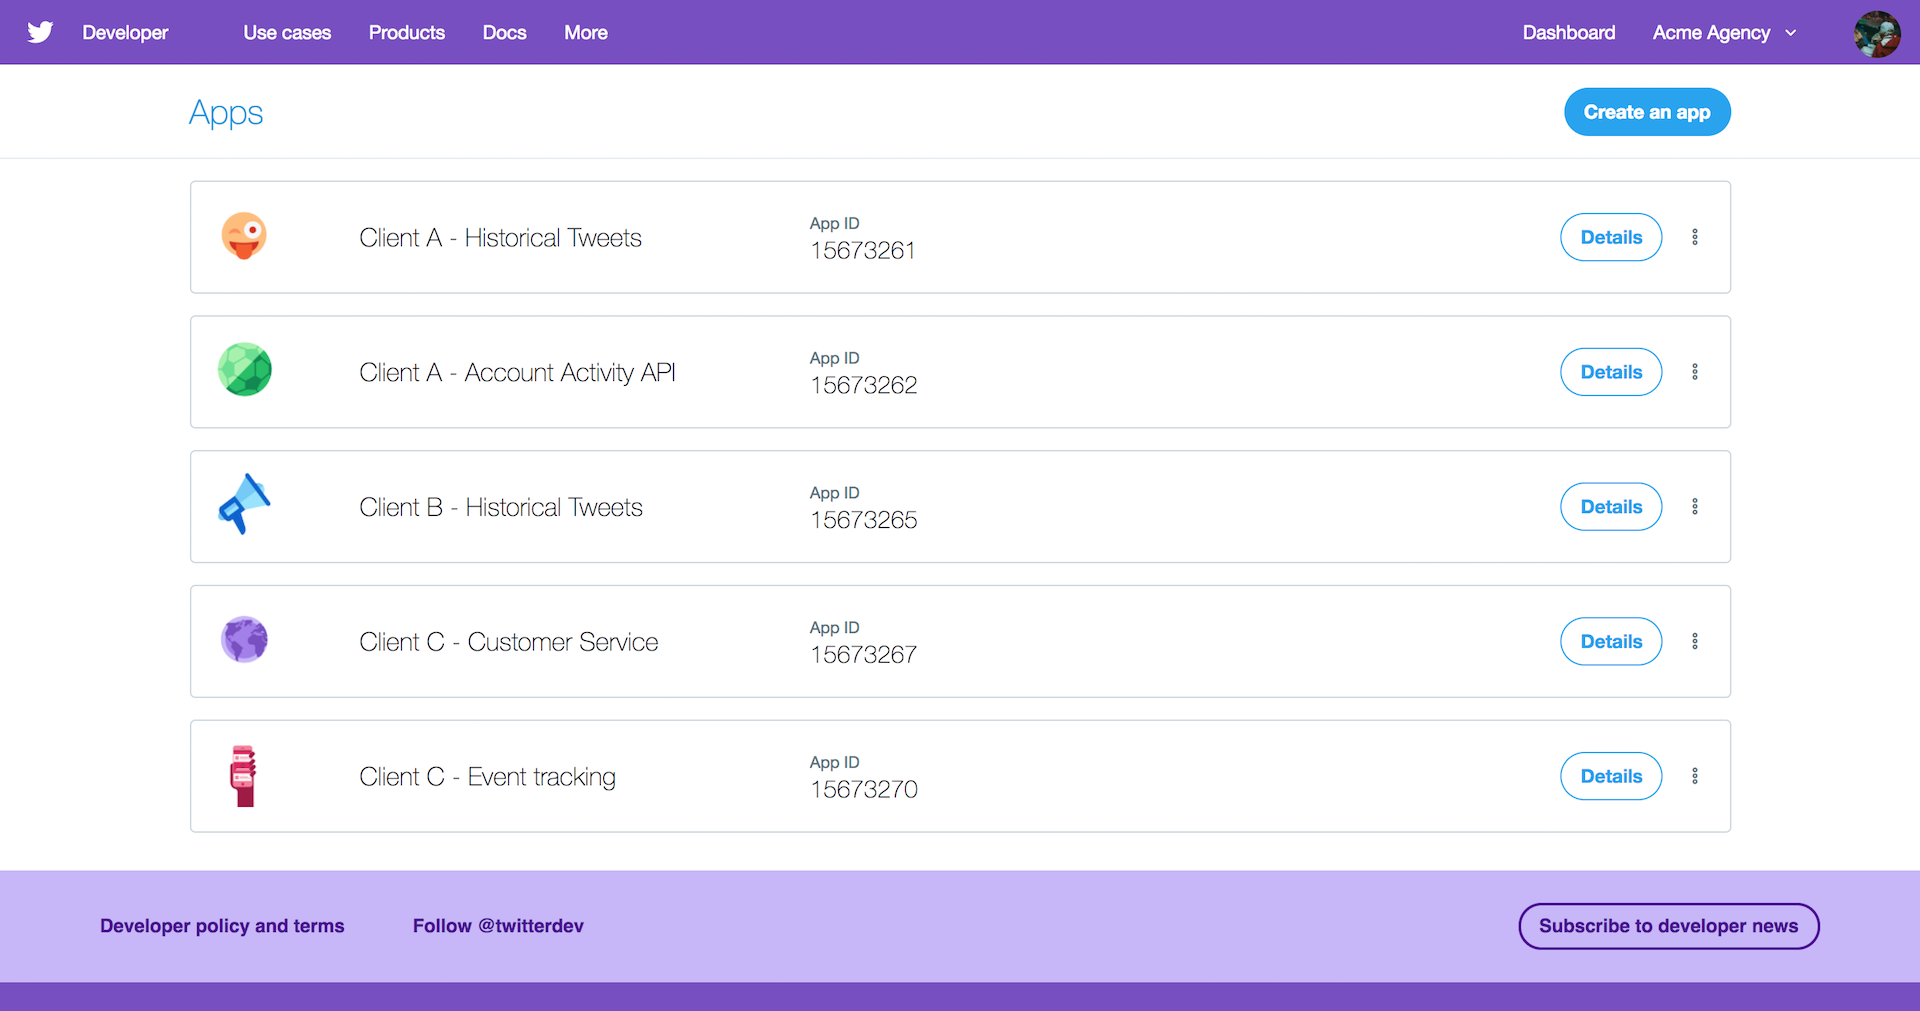This screenshot has height=1011, width=1920.
Task: Open the Products menu
Action: pyautogui.click(x=406, y=33)
